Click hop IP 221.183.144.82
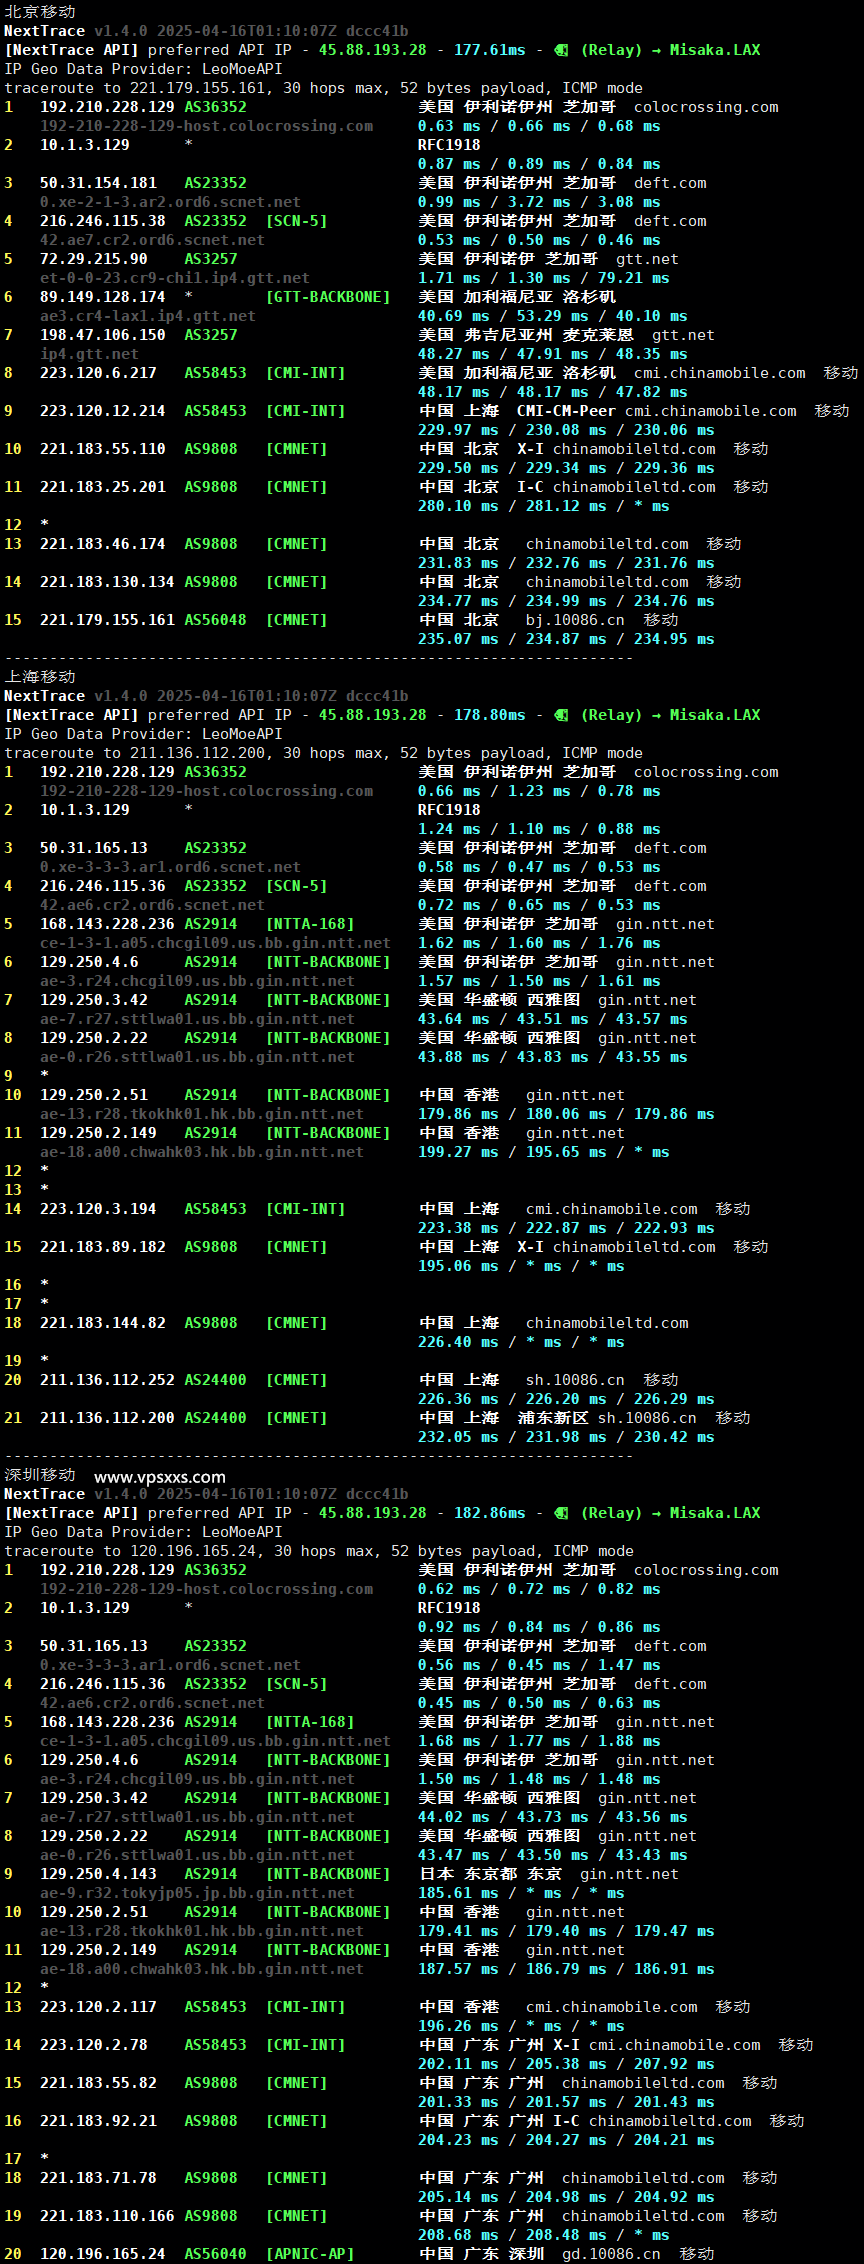Viewport: 864px width, 2264px height. click(103, 1323)
